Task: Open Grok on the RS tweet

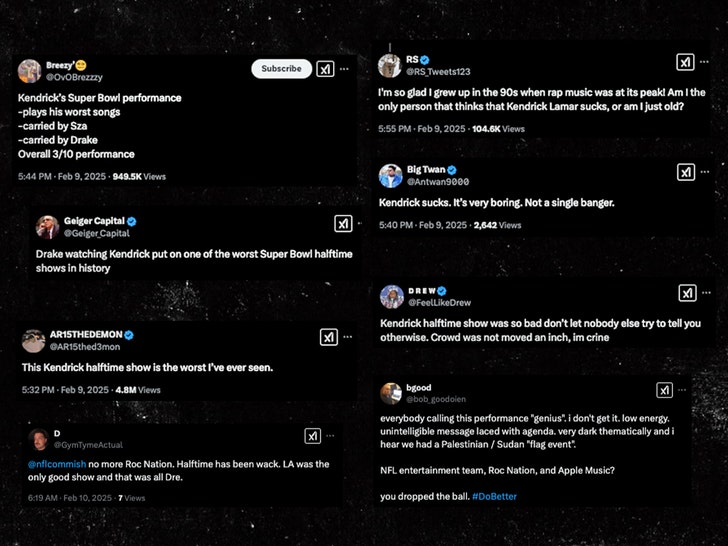Action: (x=684, y=63)
